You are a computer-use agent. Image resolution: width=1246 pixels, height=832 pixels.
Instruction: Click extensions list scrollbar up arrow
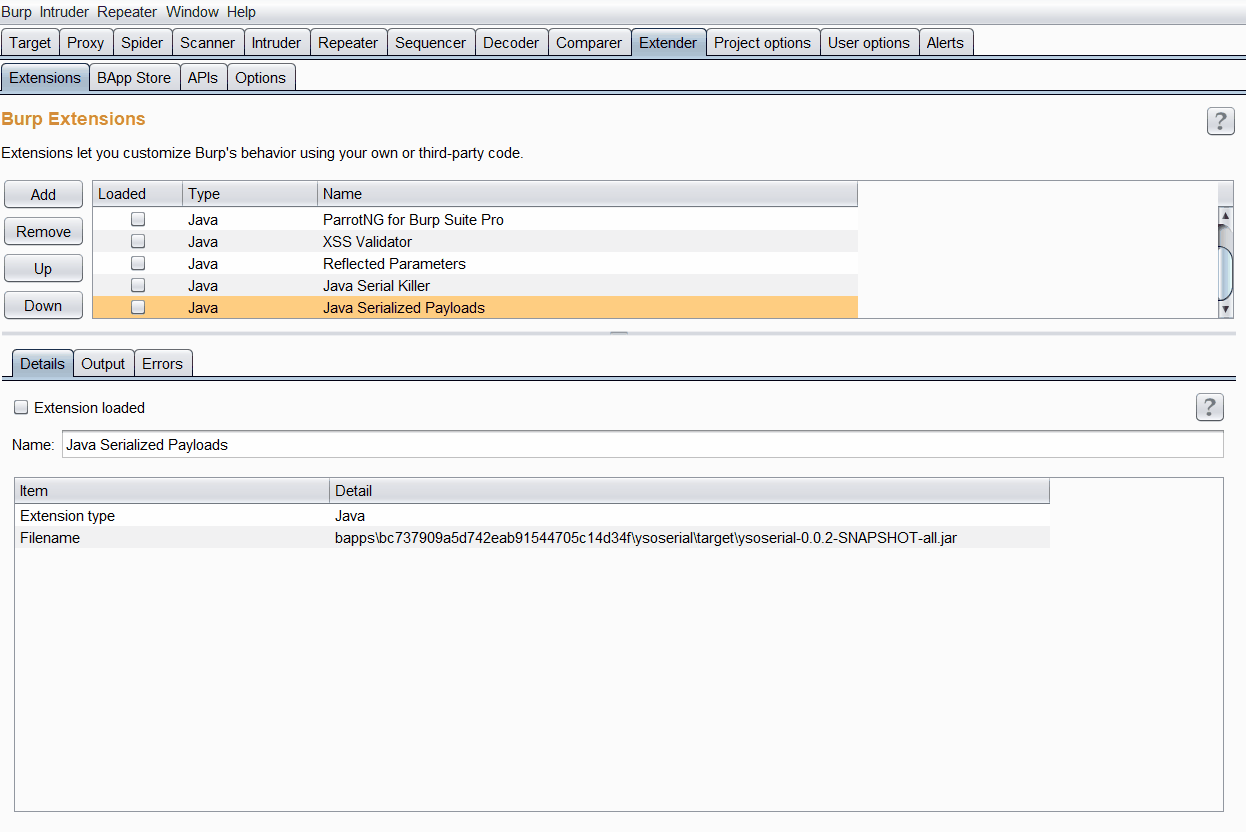1226,215
